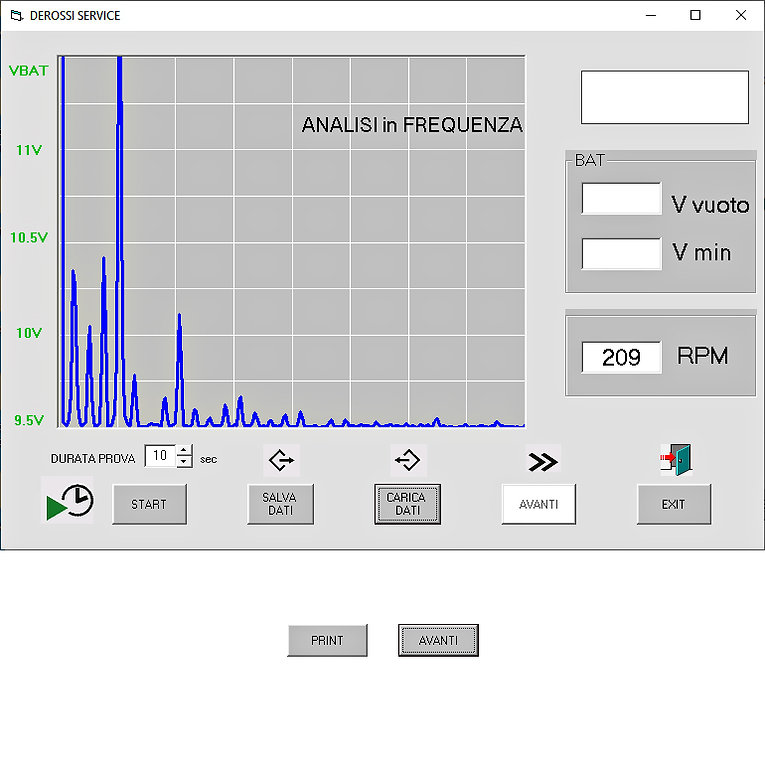Focus the V vuoto input box
765x765 pixels.
(621, 199)
